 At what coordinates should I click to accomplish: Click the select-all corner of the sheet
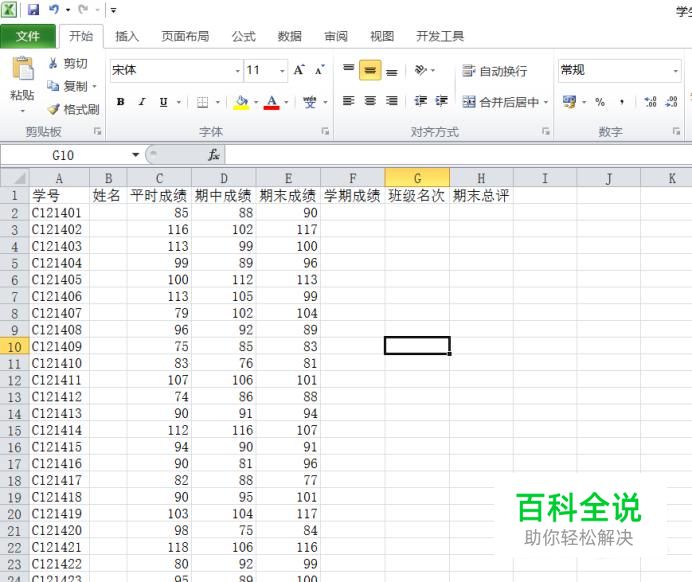15,178
